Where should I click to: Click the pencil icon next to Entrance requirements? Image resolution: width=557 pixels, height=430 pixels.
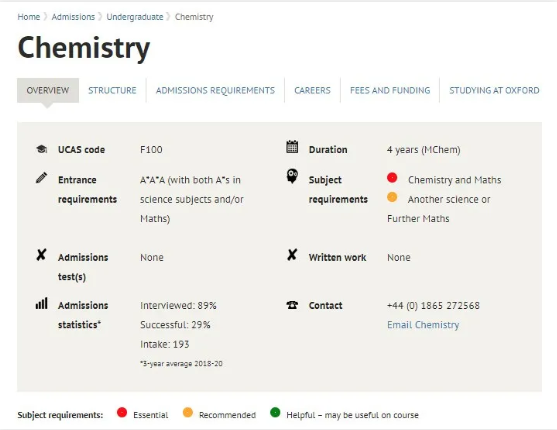pos(41,178)
